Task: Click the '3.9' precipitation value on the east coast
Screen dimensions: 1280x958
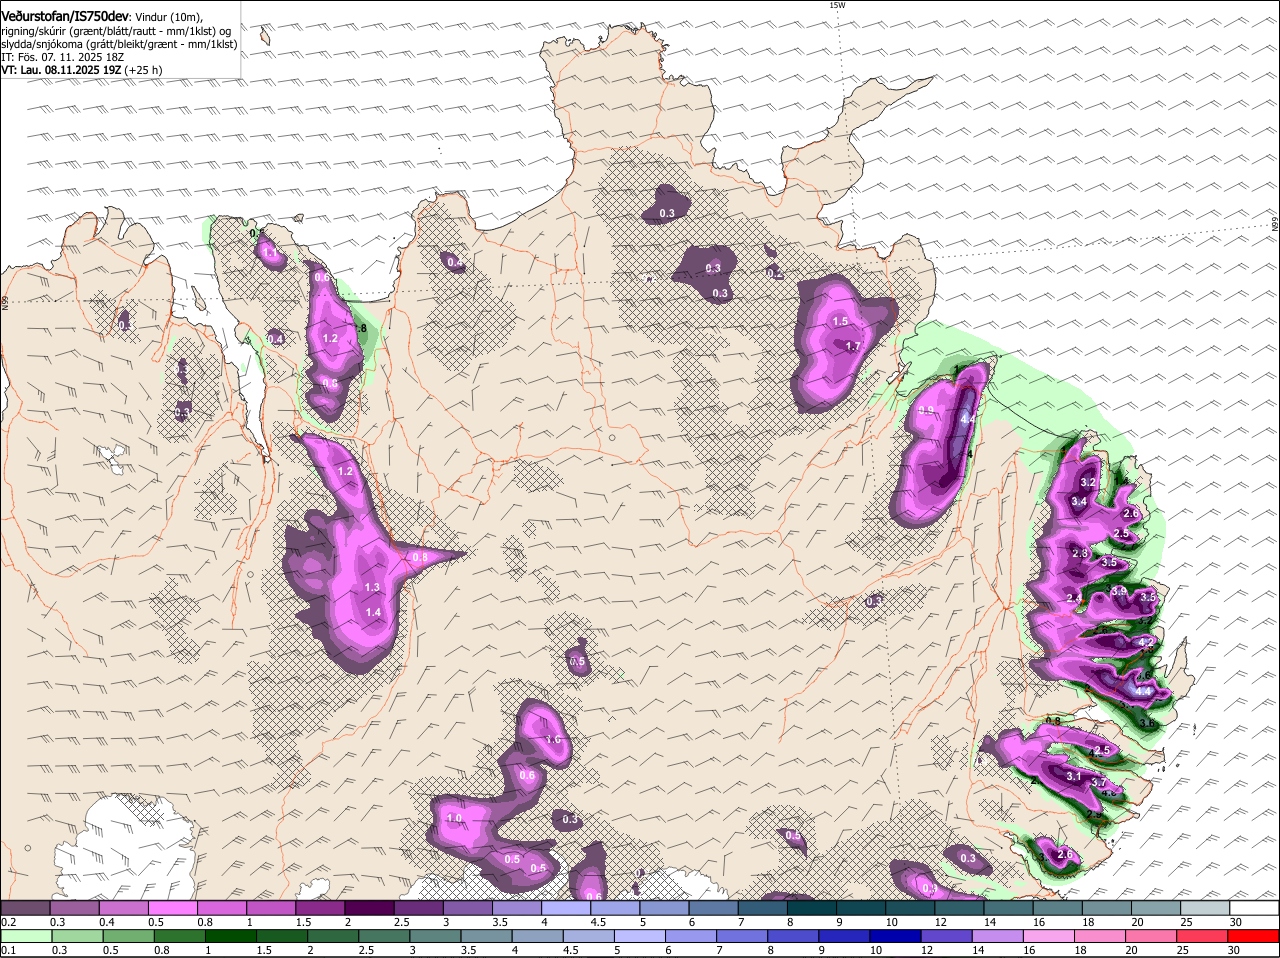Action: (x=1119, y=592)
